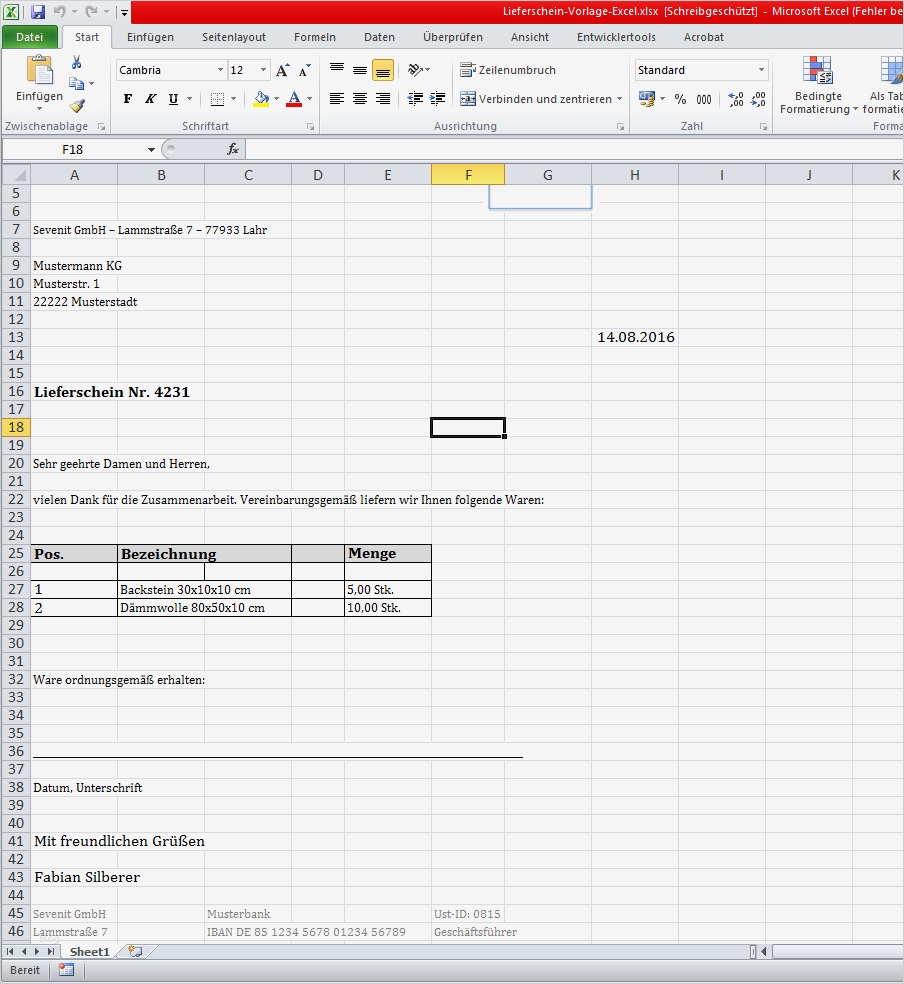Open the Cambria font dropdown
Viewport: 904px width, 984px height.
pyautogui.click(x=219, y=70)
